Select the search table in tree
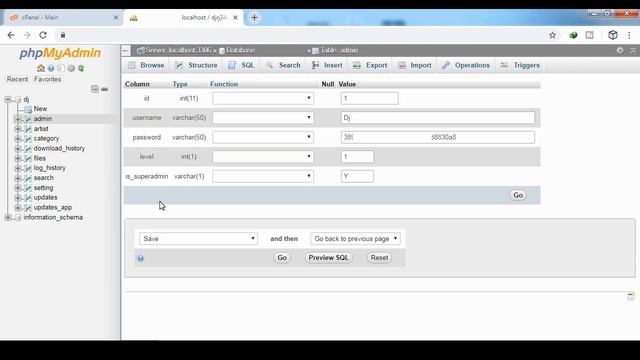Image resolution: width=640 pixels, height=360 pixels. click(43, 178)
